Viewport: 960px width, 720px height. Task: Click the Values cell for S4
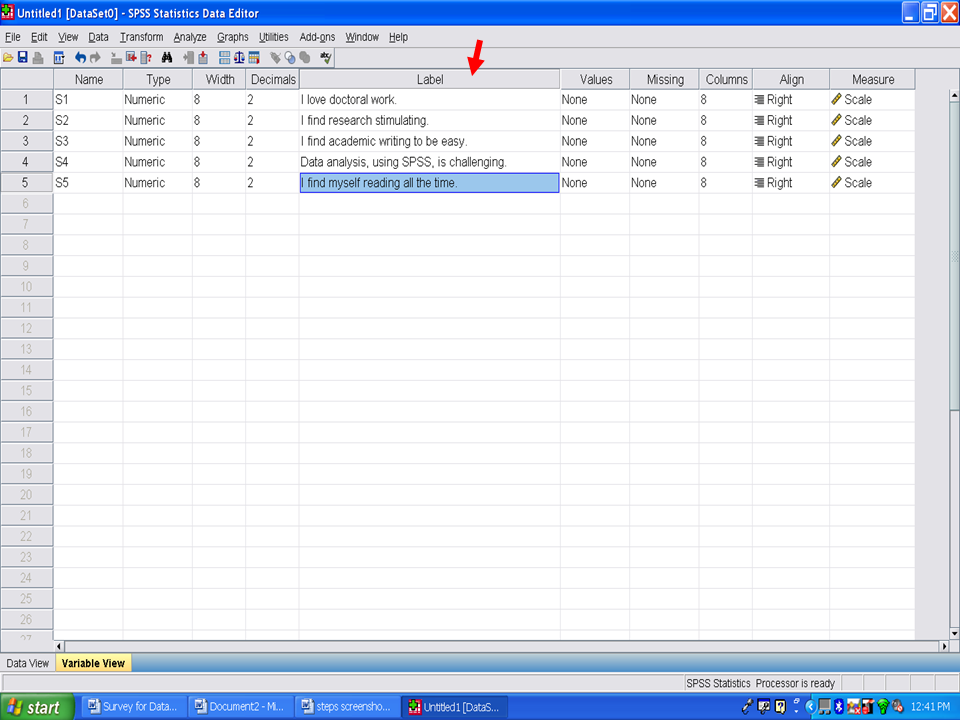tap(593, 162)
